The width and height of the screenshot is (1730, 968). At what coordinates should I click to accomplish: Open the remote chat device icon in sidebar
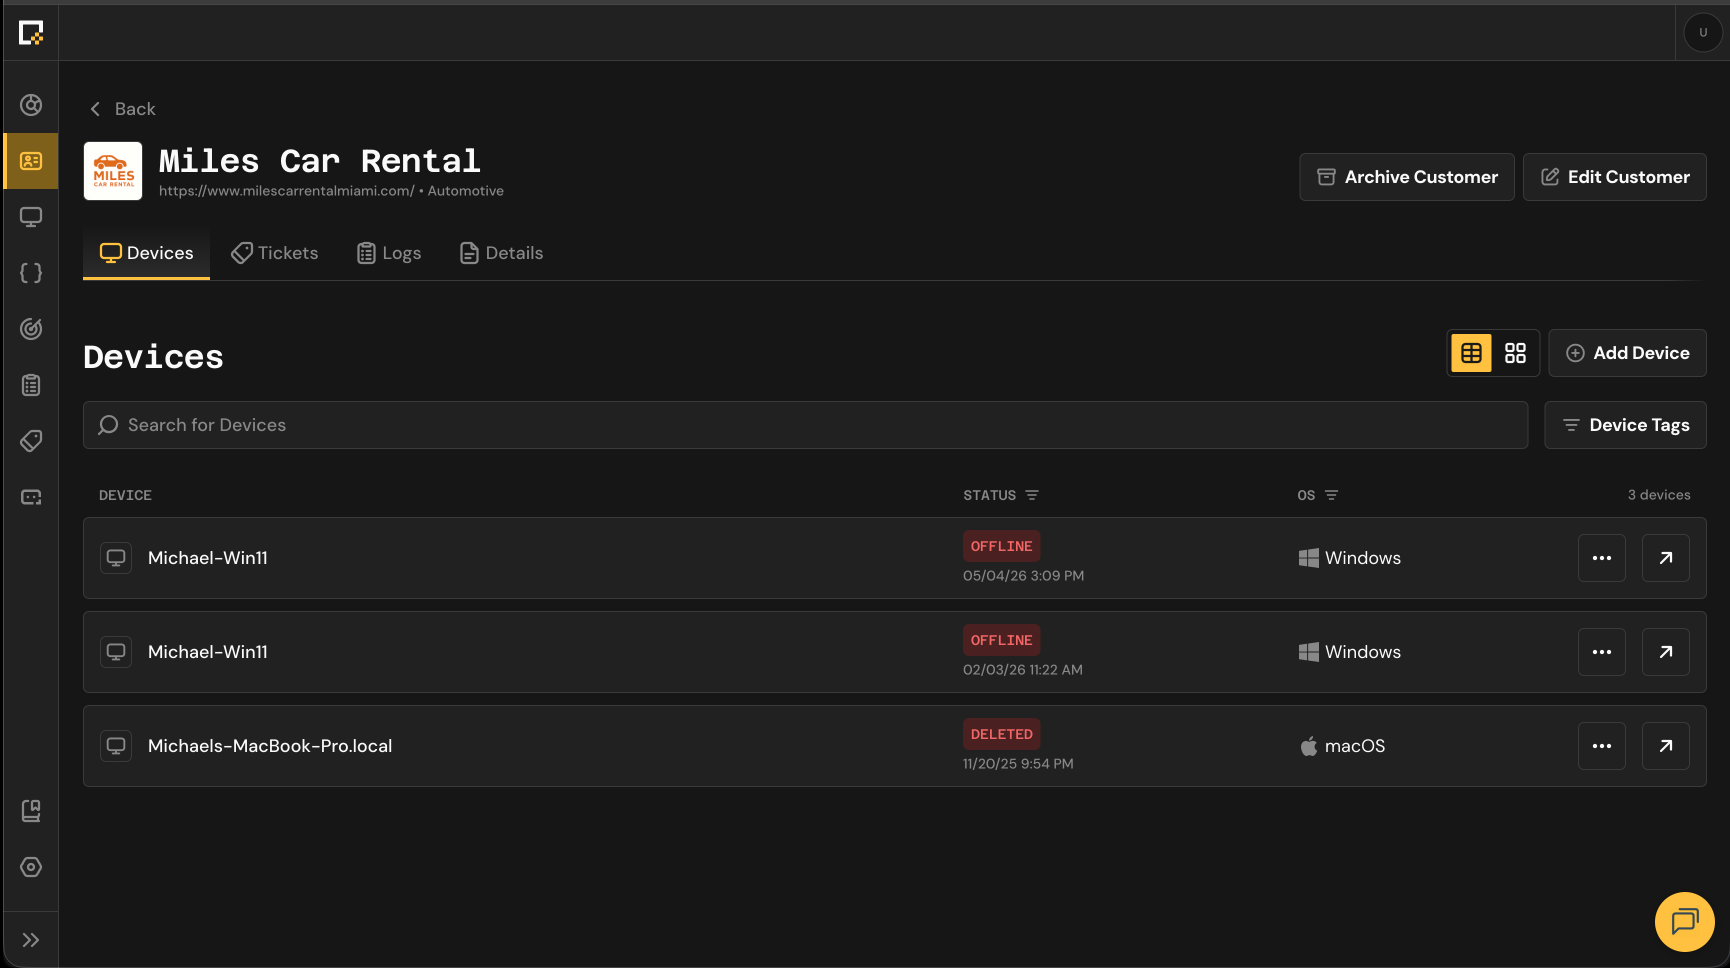coord(31,497)
